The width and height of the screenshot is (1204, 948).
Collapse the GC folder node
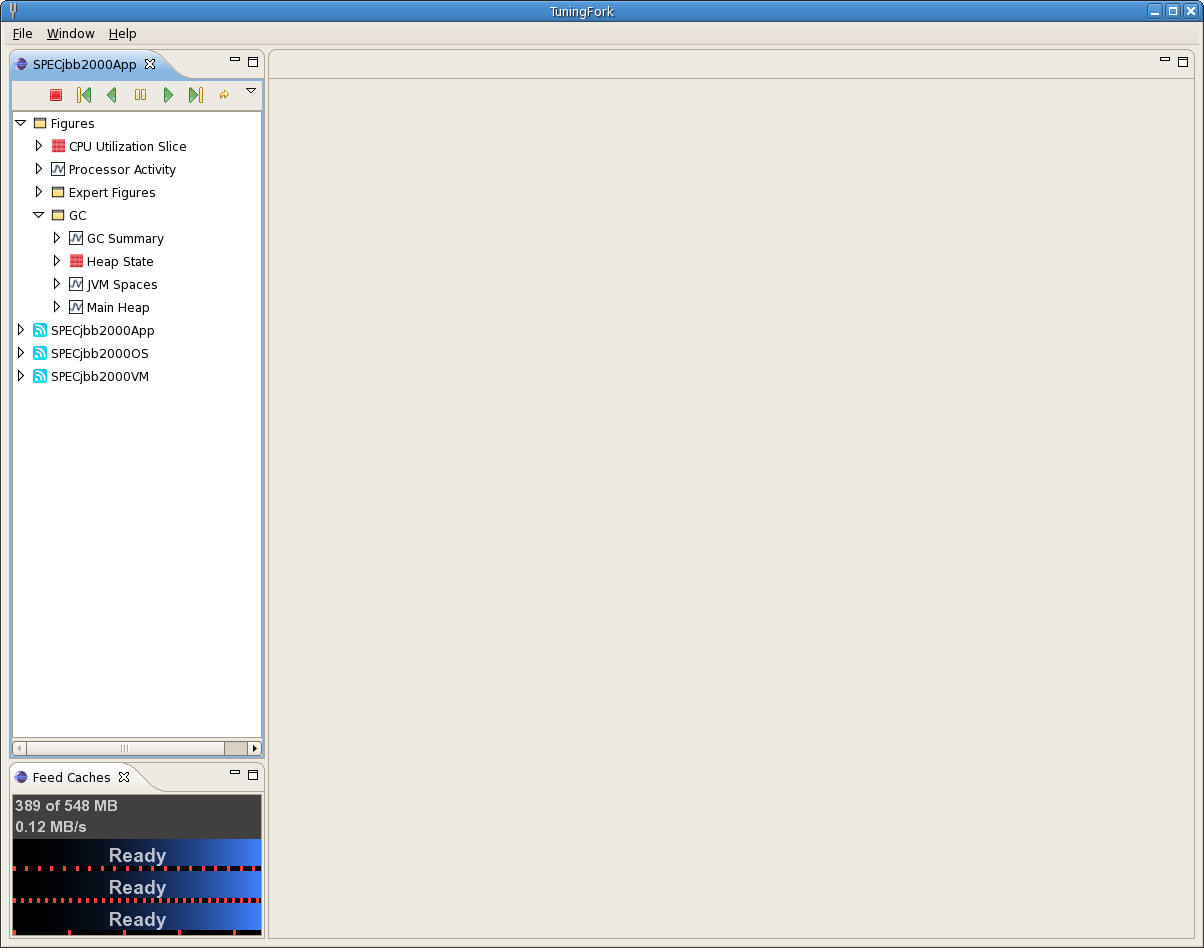[x=38, y=215]
